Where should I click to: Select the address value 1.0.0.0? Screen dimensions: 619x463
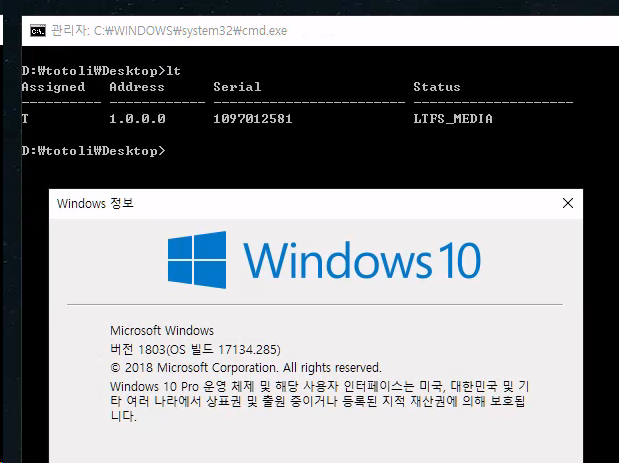click(137, 118)
